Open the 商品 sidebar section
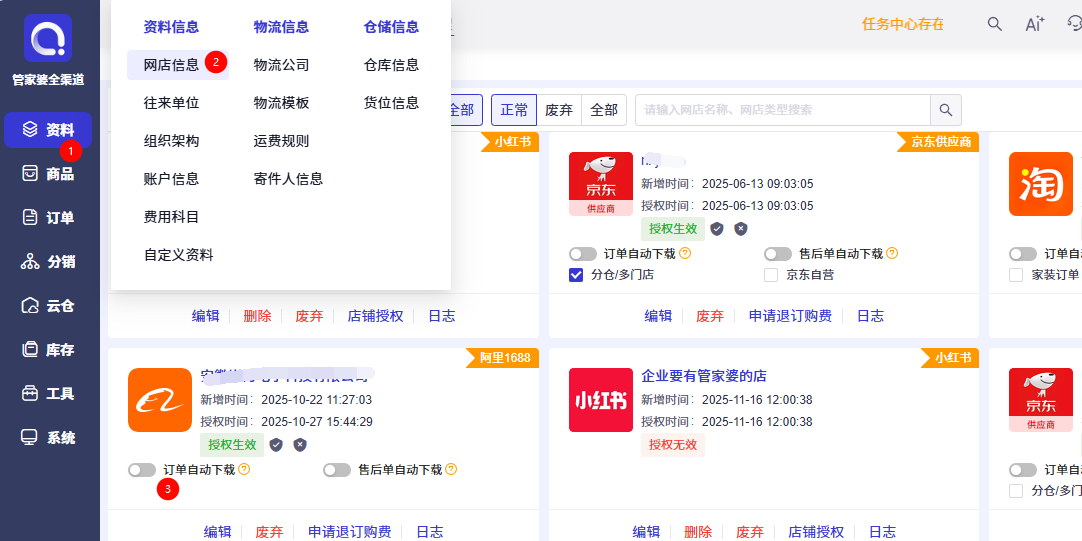This screenshot has height=541, width=1082. (x=48, y=174)
